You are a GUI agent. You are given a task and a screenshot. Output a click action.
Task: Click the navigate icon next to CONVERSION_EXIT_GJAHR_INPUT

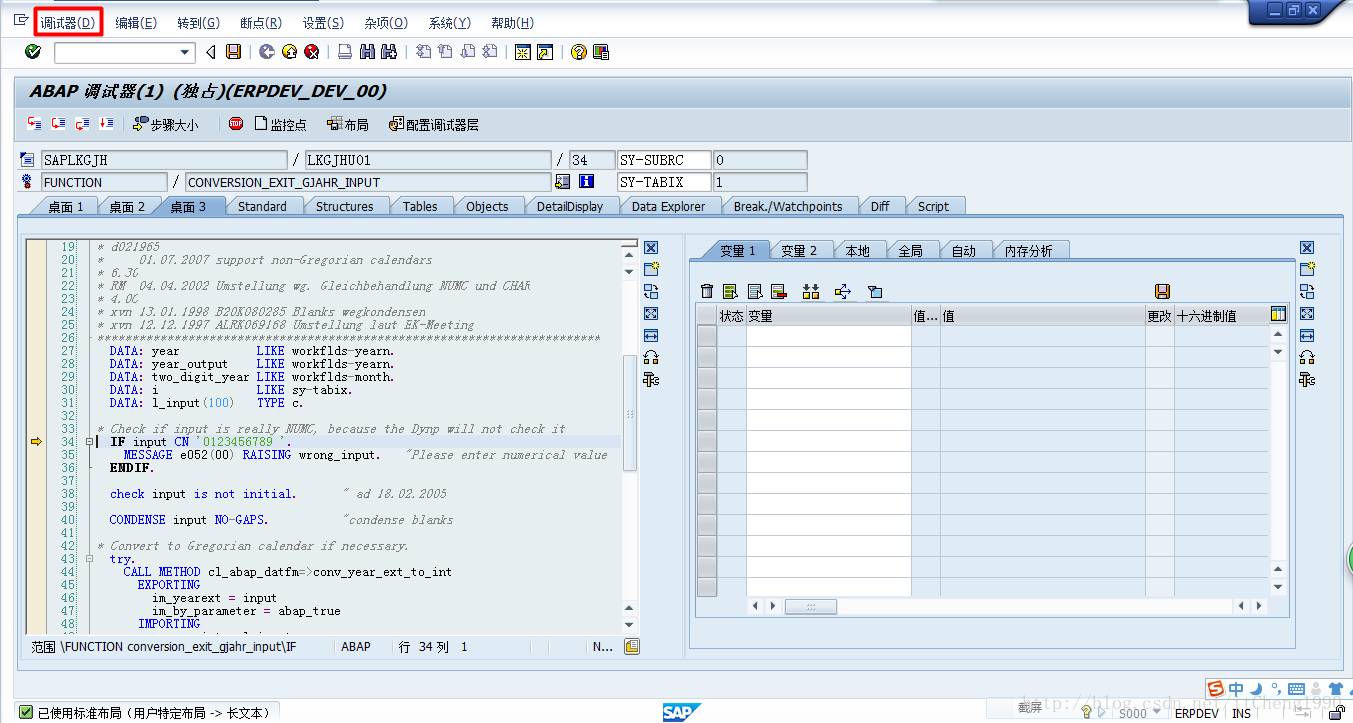563,182
